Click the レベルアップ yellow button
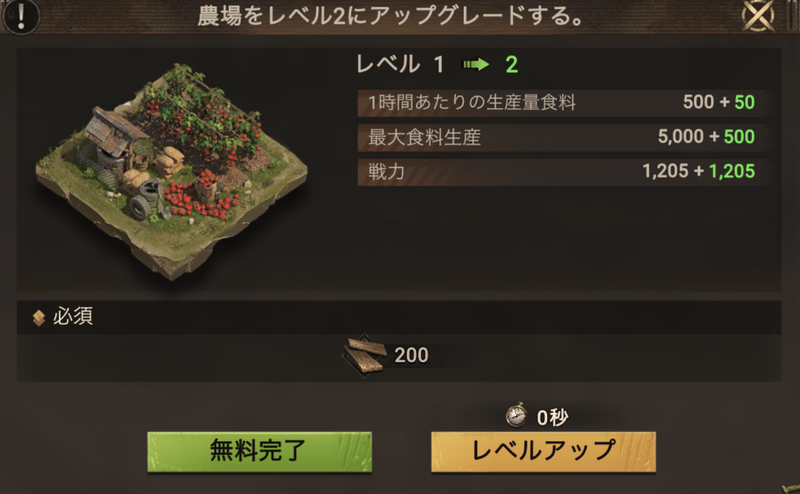This screenshot has height=494, width=800. point(543,452)
